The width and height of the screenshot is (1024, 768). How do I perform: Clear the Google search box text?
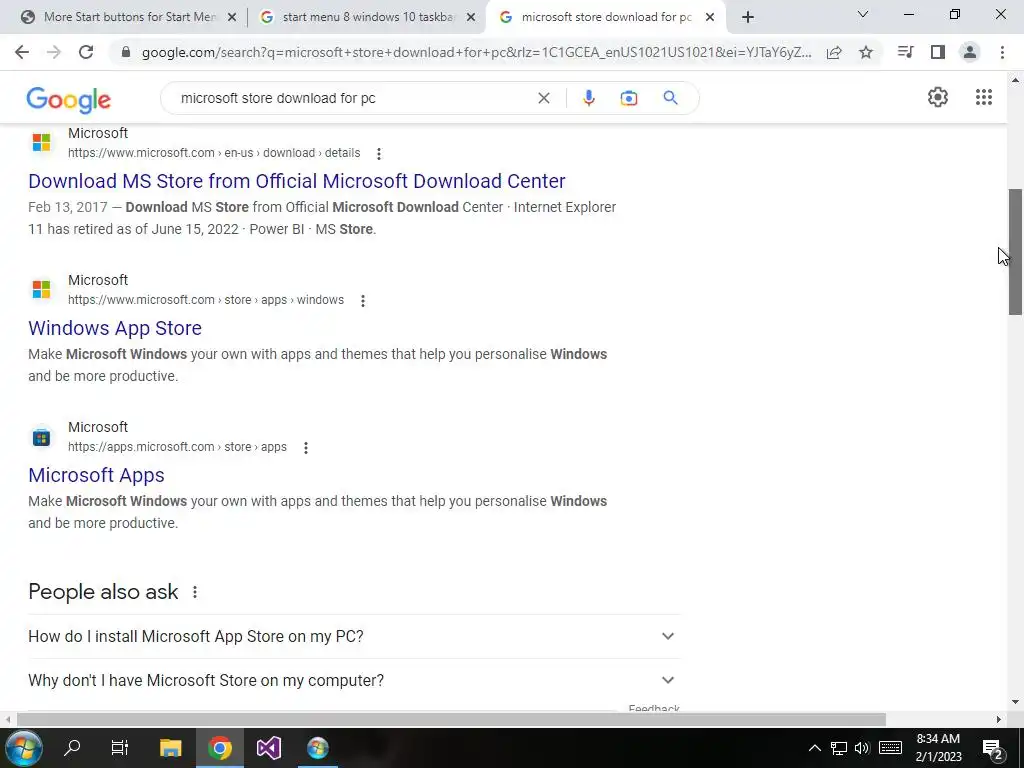543,98
